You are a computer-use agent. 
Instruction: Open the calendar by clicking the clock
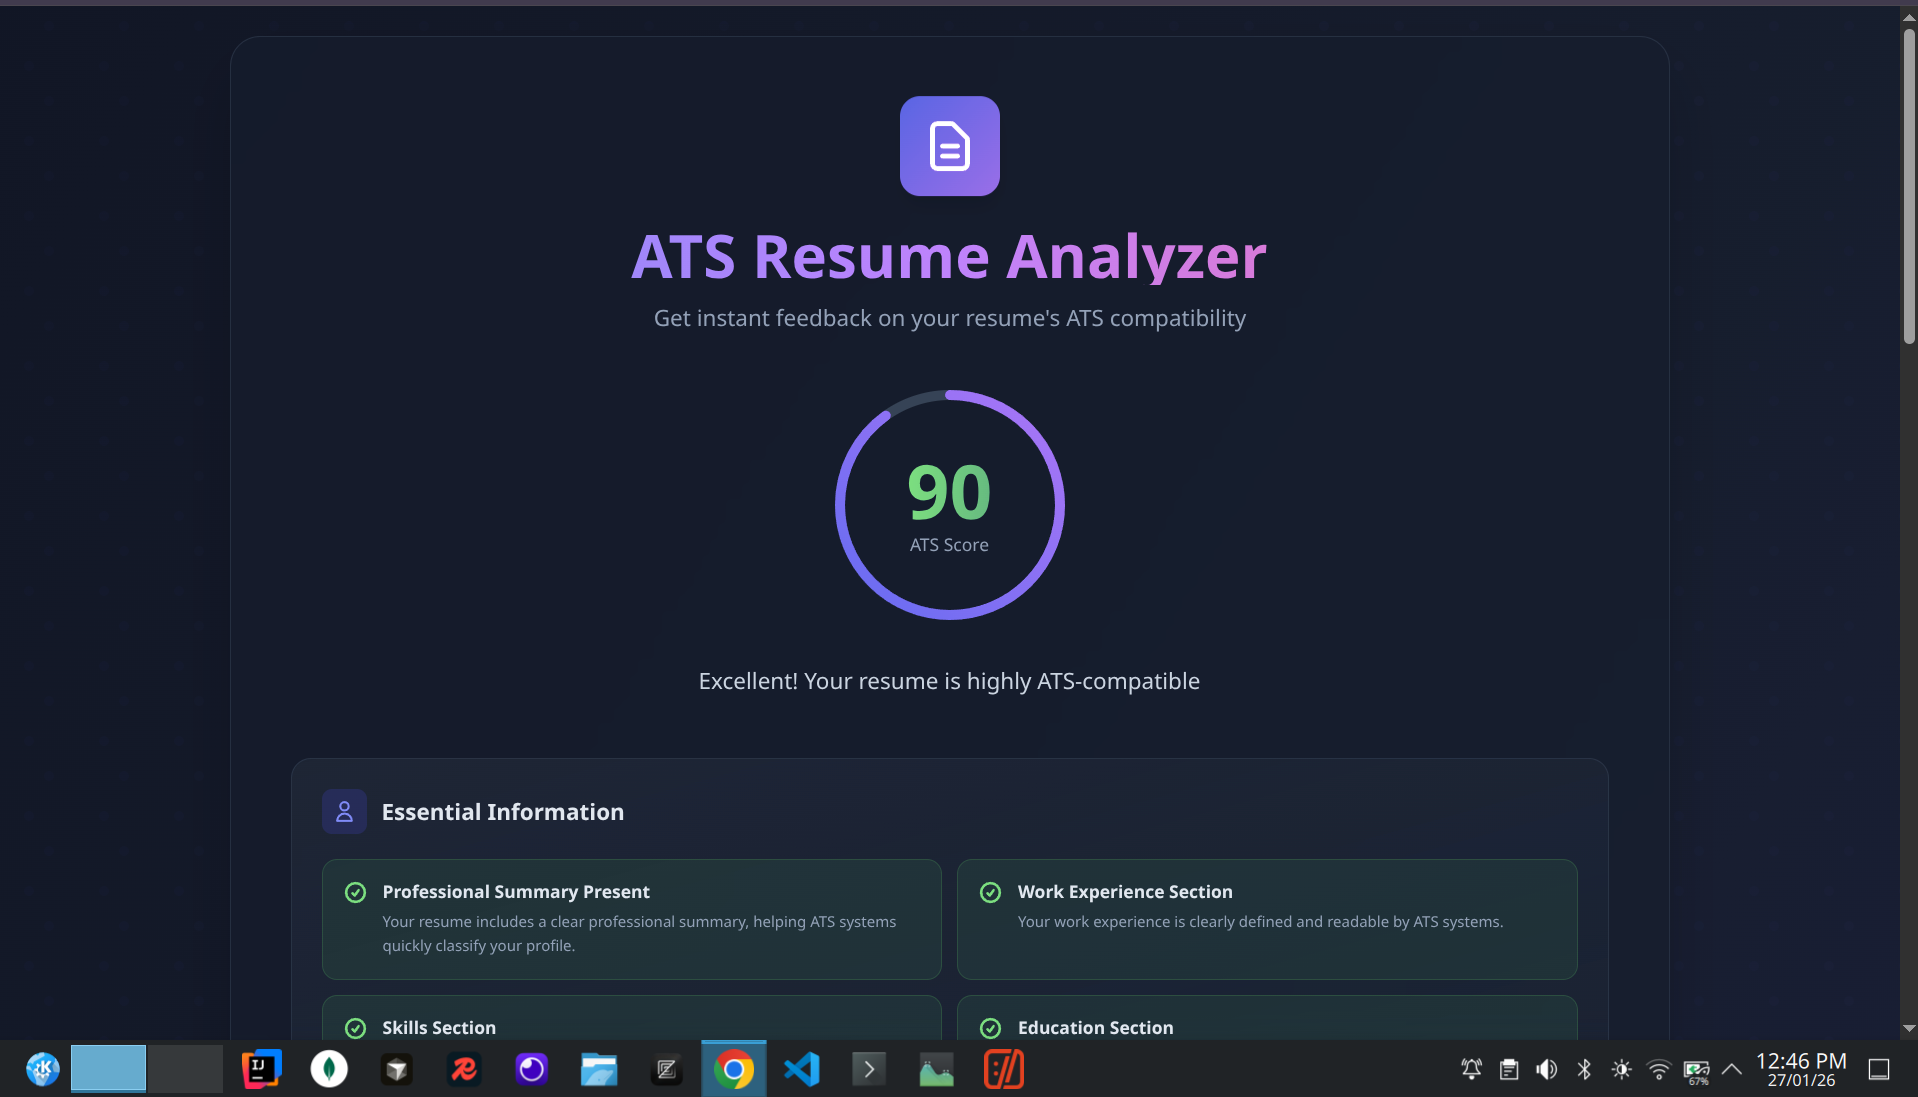coord(1799,1068)
